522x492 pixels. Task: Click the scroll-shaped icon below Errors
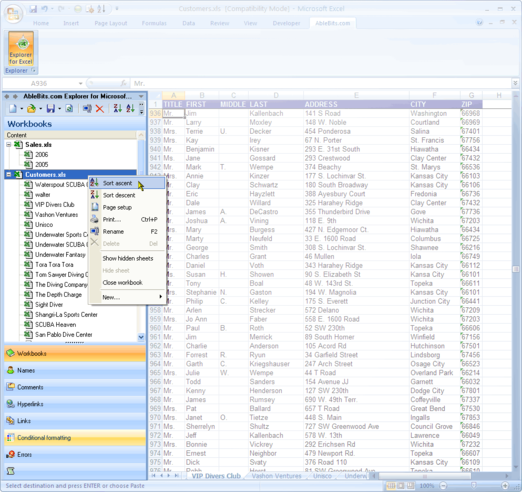click(11, 471)
